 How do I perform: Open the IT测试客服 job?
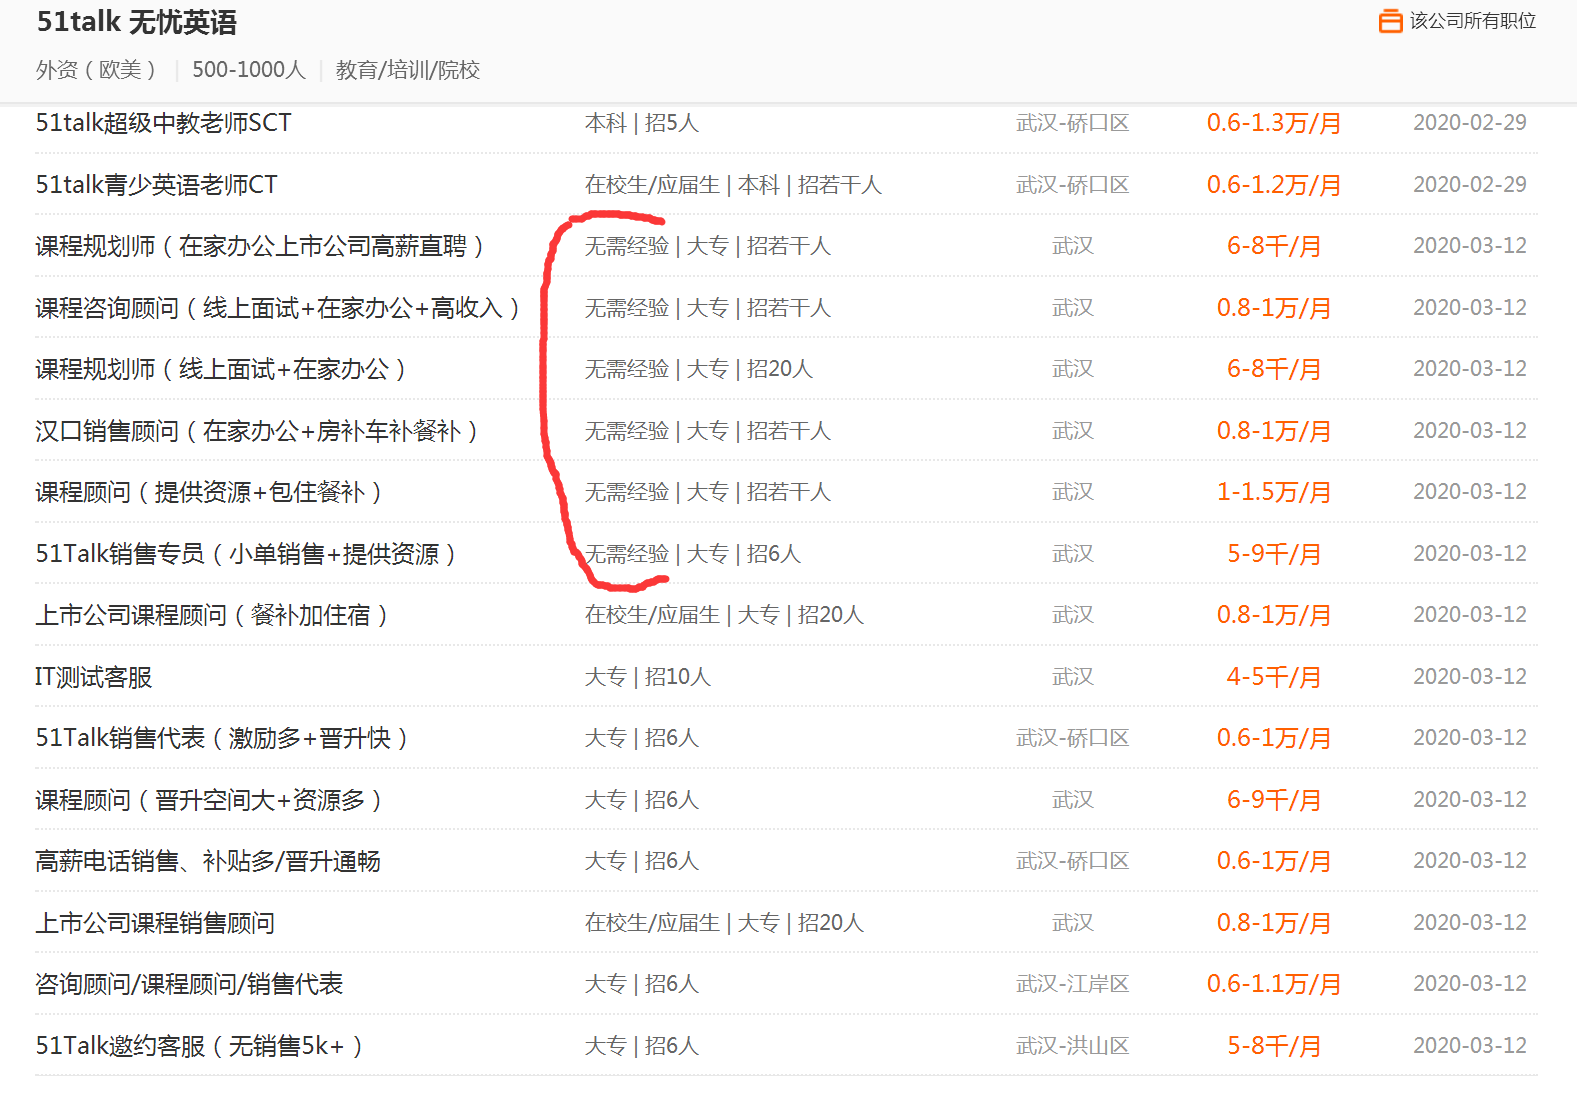pos(94,677)
